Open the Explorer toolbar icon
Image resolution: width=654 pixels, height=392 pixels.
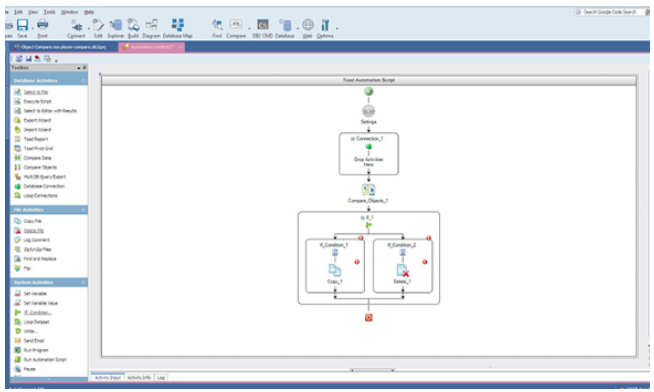[x=116, y=25]
